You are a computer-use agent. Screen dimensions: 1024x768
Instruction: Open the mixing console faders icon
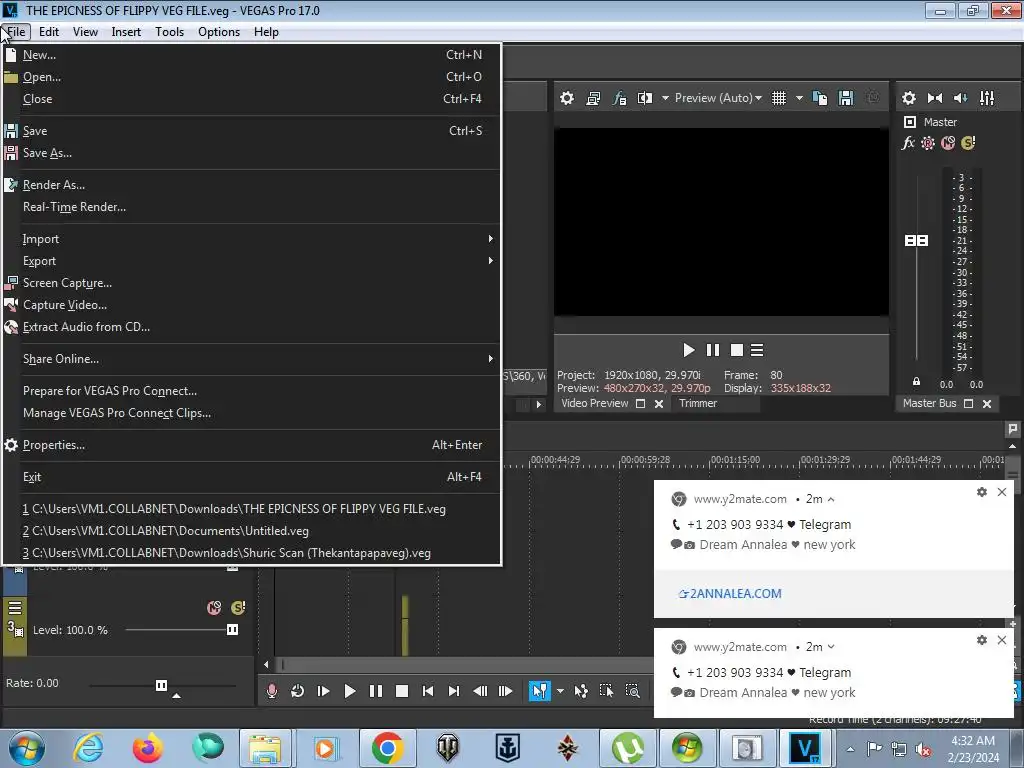coord(987,98)
